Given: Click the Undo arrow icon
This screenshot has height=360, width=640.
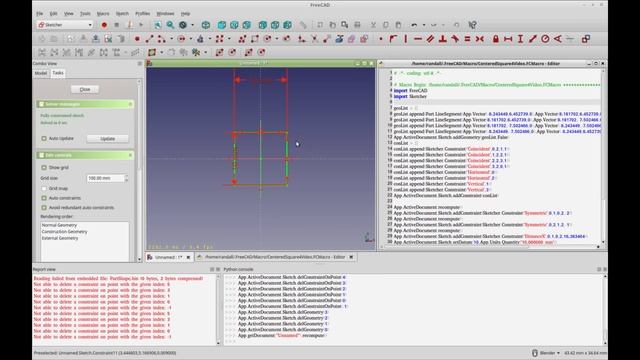Looking at the screenshot, I should [x=414, y=25].
